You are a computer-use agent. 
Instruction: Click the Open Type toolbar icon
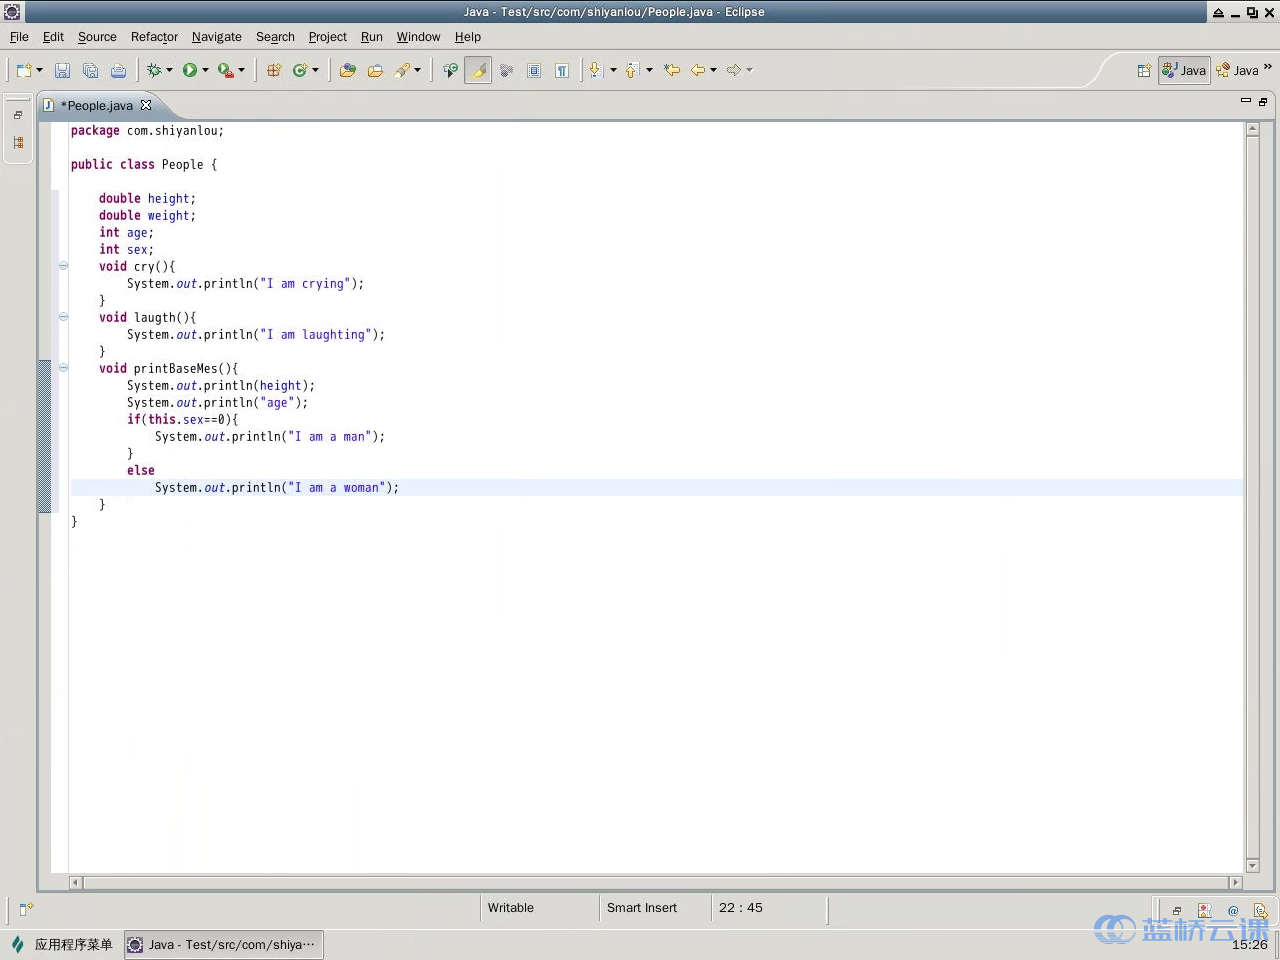coord(347,70)
